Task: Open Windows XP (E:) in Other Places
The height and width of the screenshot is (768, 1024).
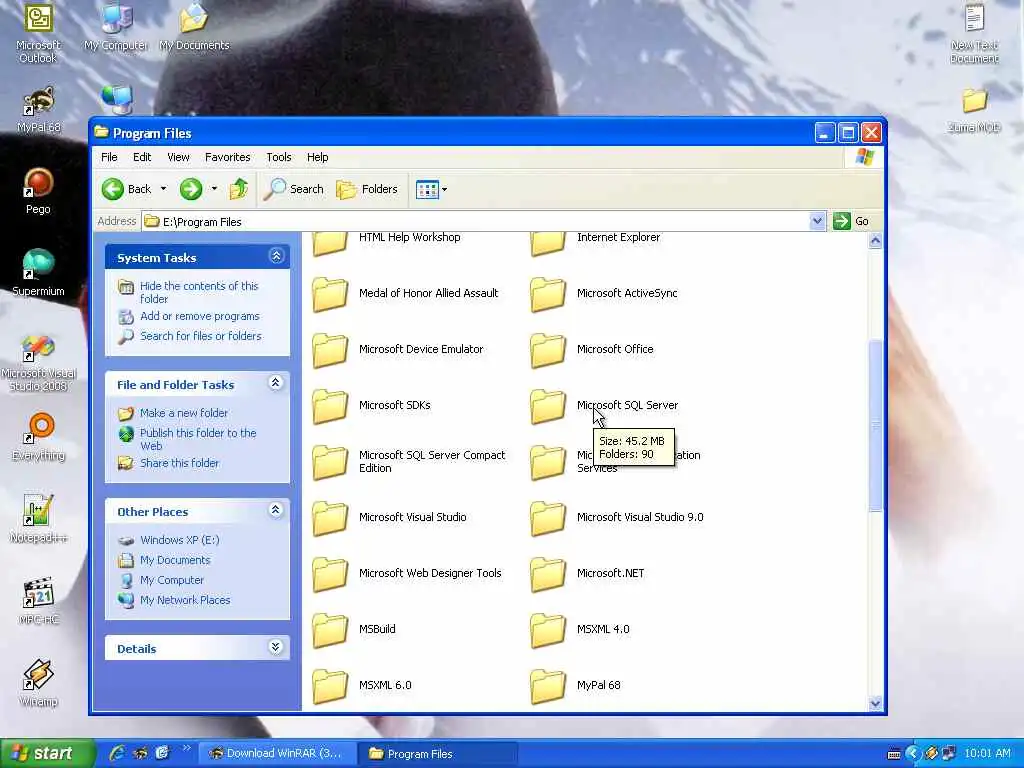Action: tap(180, 540)
